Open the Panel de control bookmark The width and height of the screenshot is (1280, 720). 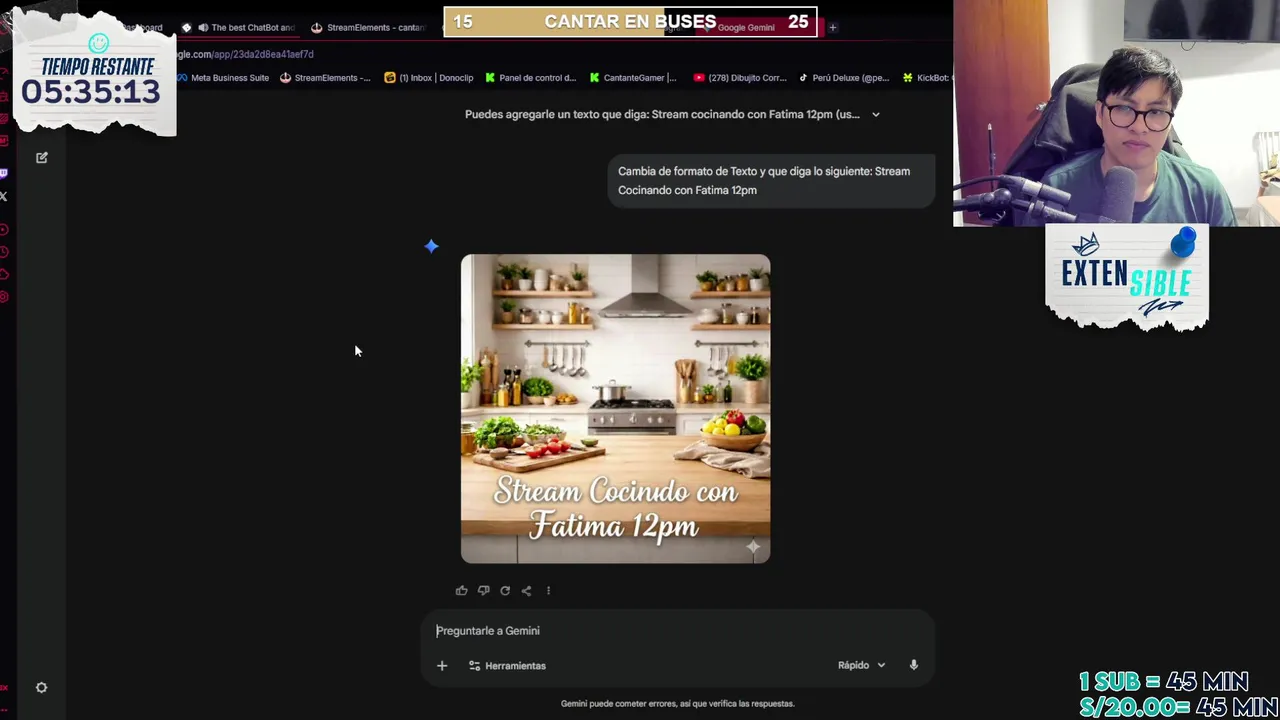tap(531, 78)
